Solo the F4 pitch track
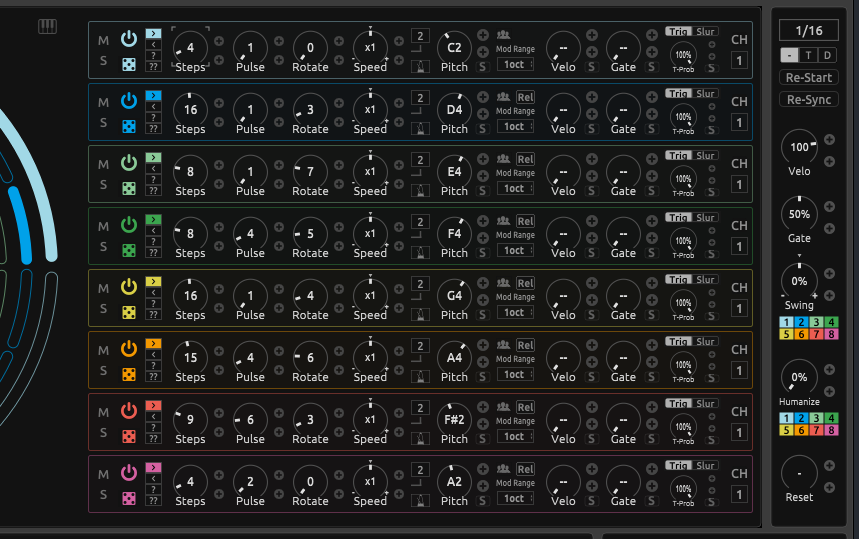Screen dimensions: 859x539 [103, 250]
